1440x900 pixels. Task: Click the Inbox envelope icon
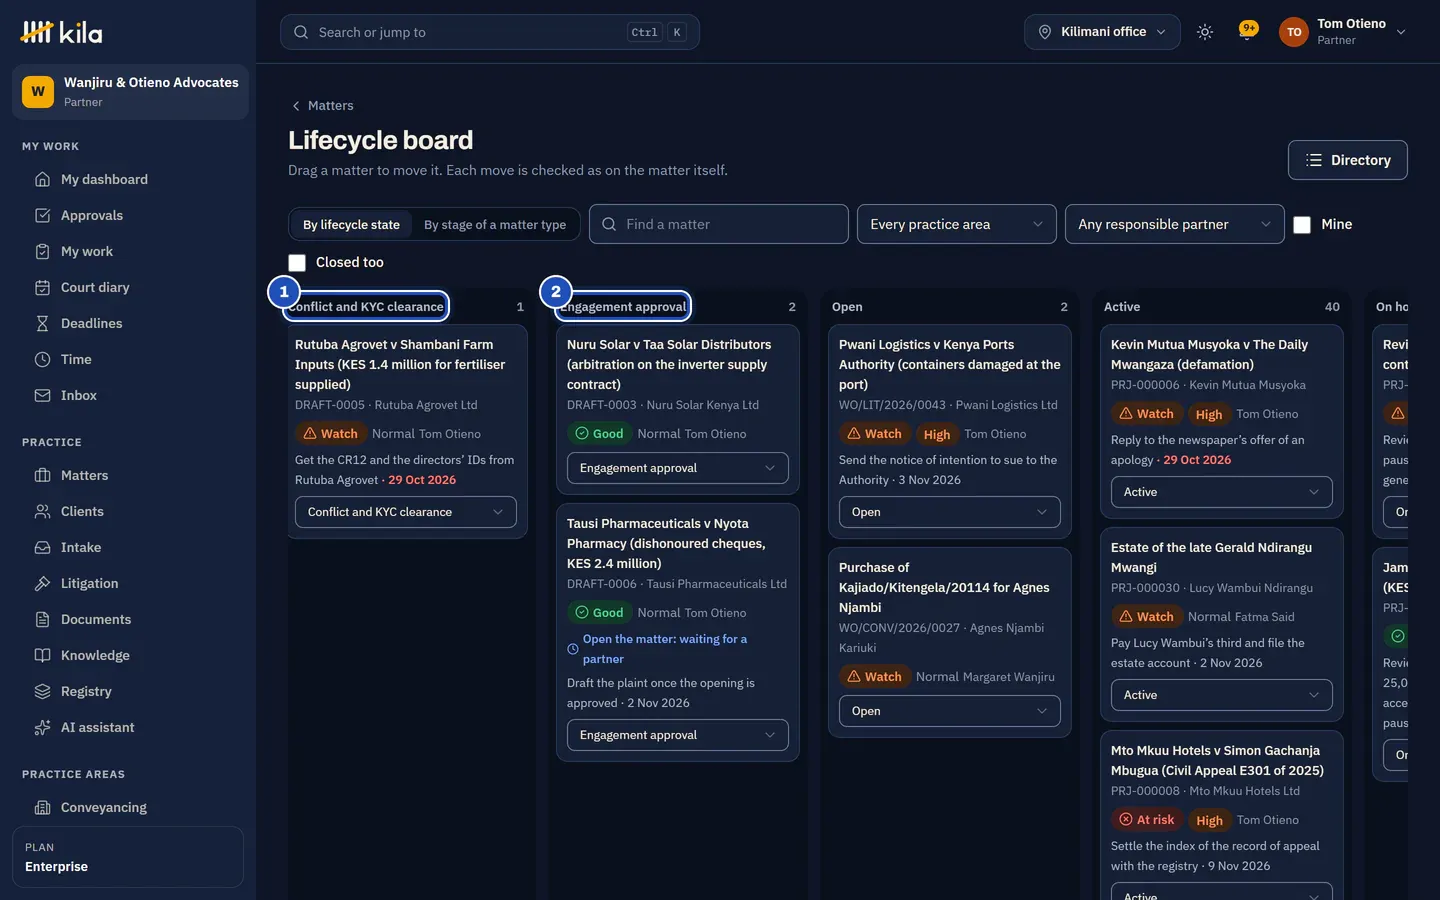pyautogui.click(x=42, y=395)
